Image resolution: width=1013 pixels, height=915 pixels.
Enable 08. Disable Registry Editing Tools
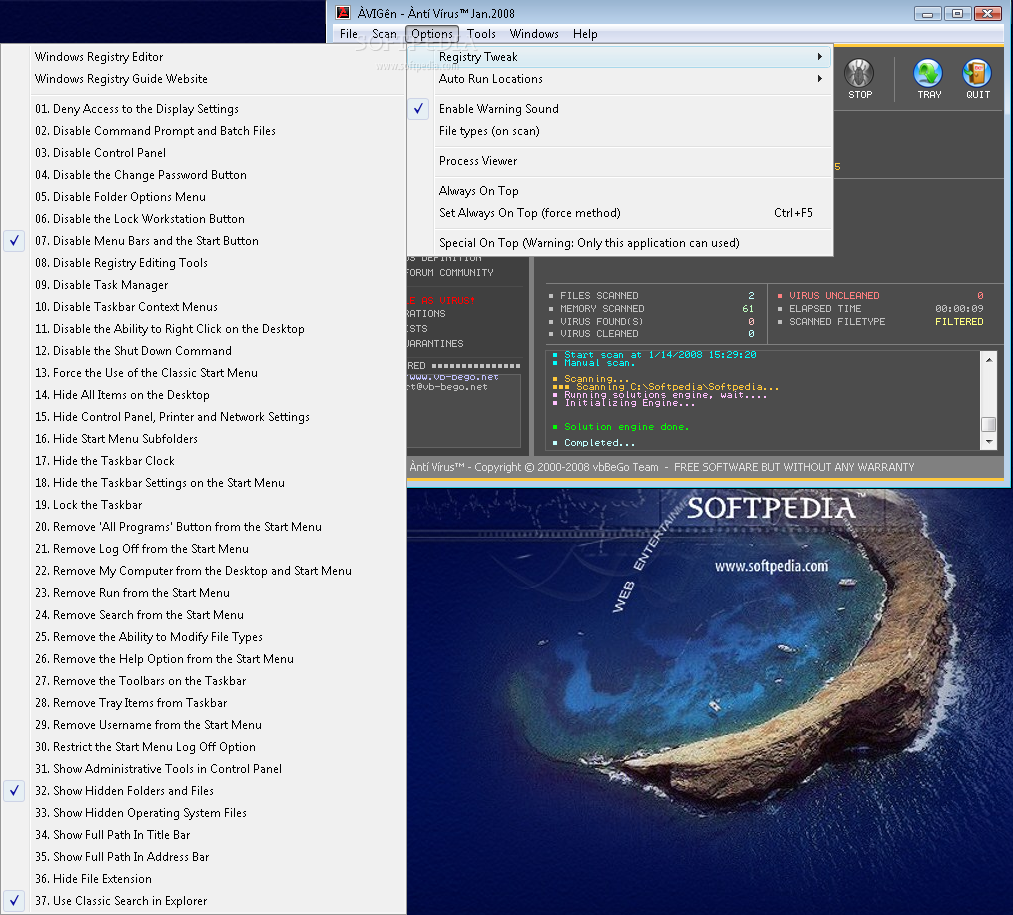tap(204, 262)
